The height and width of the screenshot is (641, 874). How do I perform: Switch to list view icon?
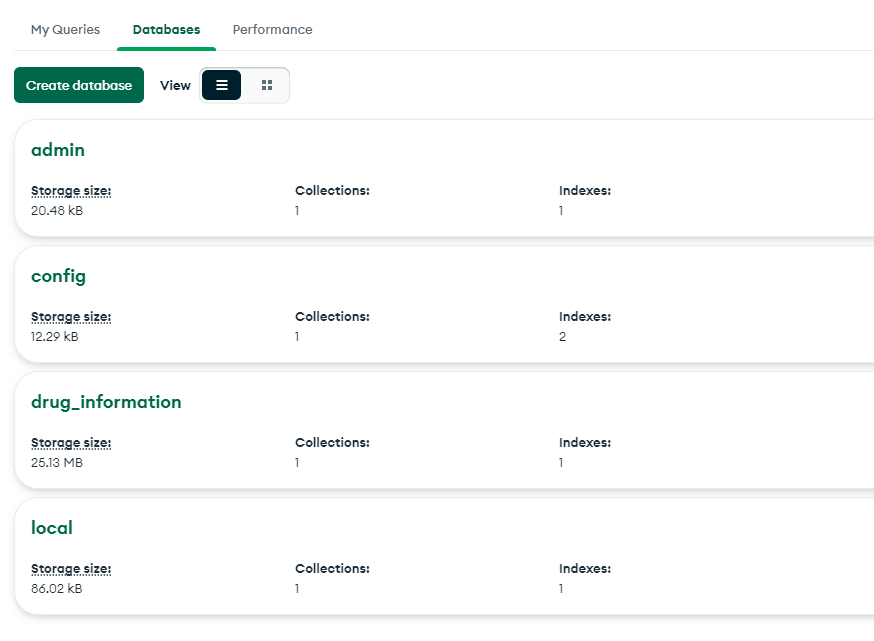(221, 85)
